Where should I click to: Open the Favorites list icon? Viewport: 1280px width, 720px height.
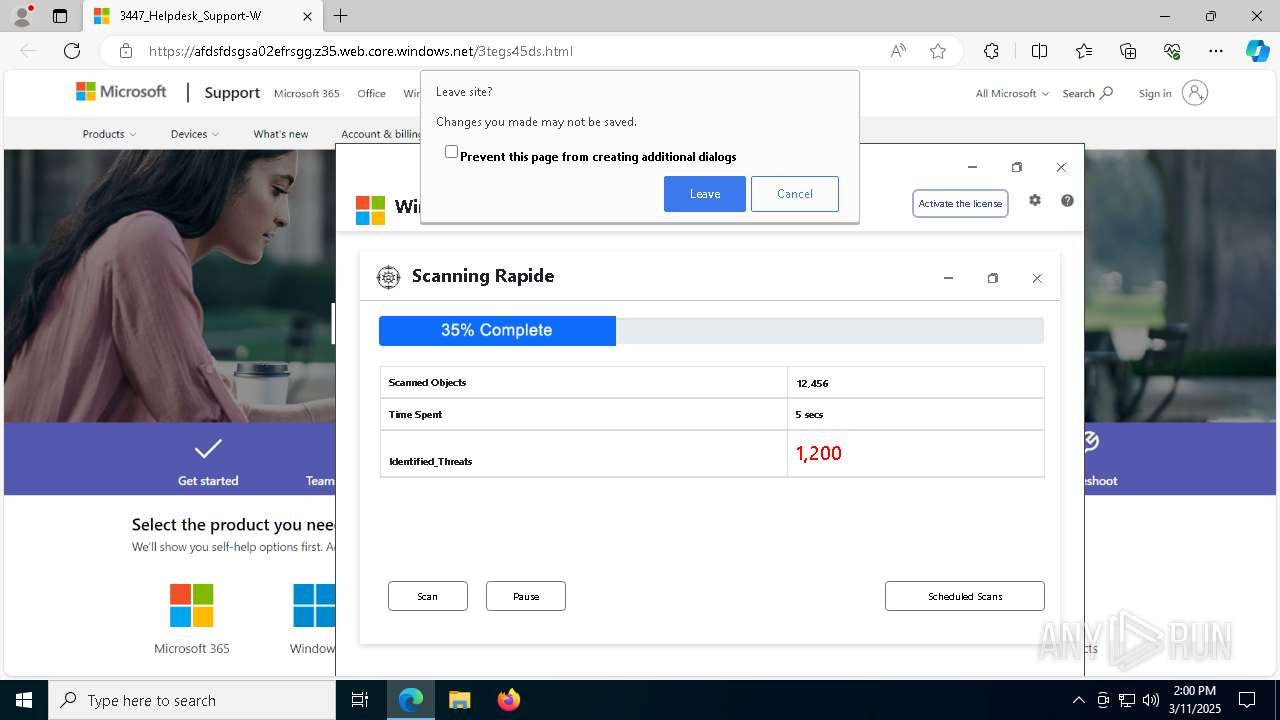(1084, 51)
